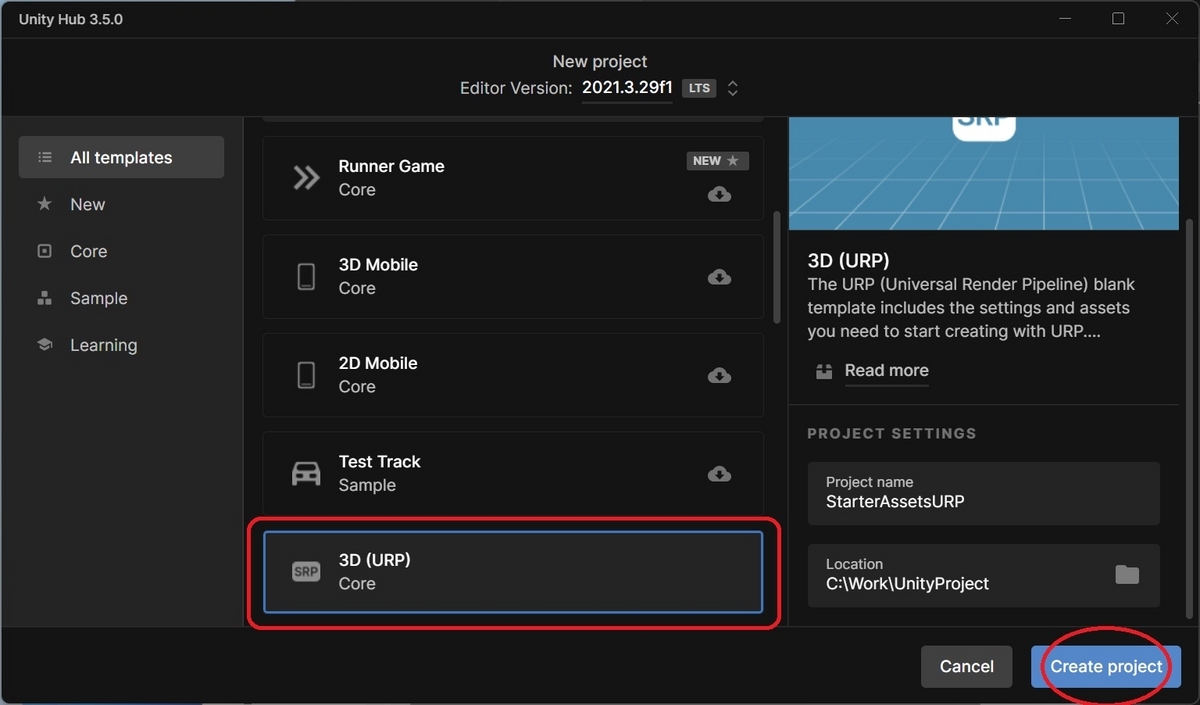1200x705 pixels.
Task: Click the SRP icon on 3D (URP)
Action: [x=305, y=571]
